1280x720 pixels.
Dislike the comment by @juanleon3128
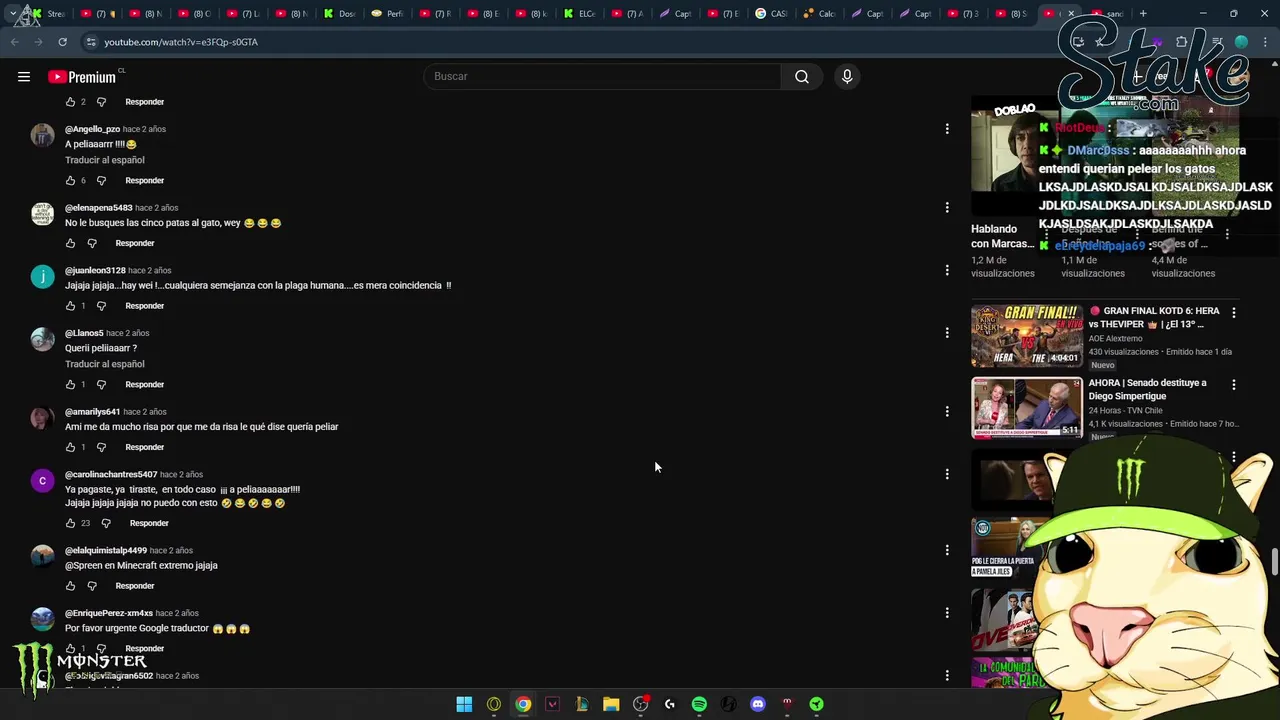click(x=101, y=306)
